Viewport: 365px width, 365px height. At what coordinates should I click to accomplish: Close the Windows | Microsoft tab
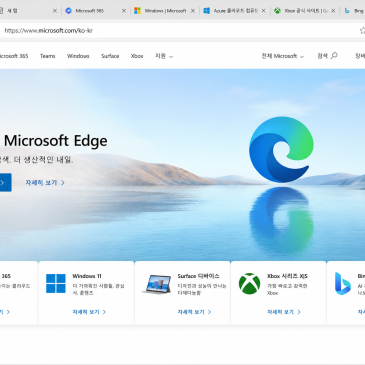click(193, 11)
